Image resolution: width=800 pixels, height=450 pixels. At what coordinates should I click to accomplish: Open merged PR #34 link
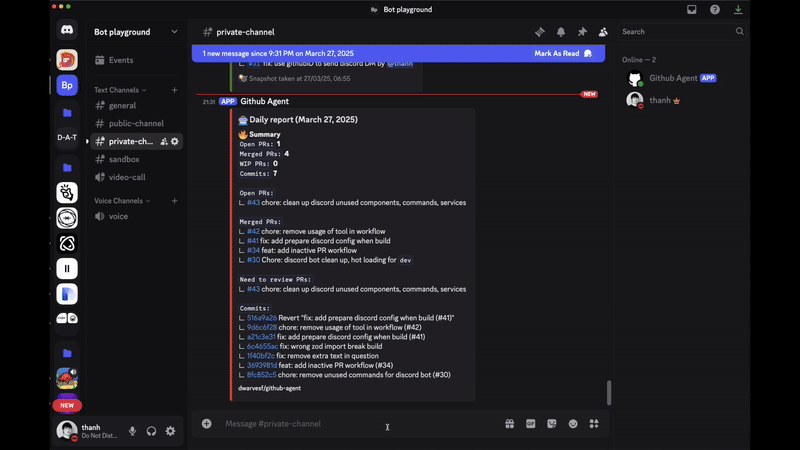(253, 251)
